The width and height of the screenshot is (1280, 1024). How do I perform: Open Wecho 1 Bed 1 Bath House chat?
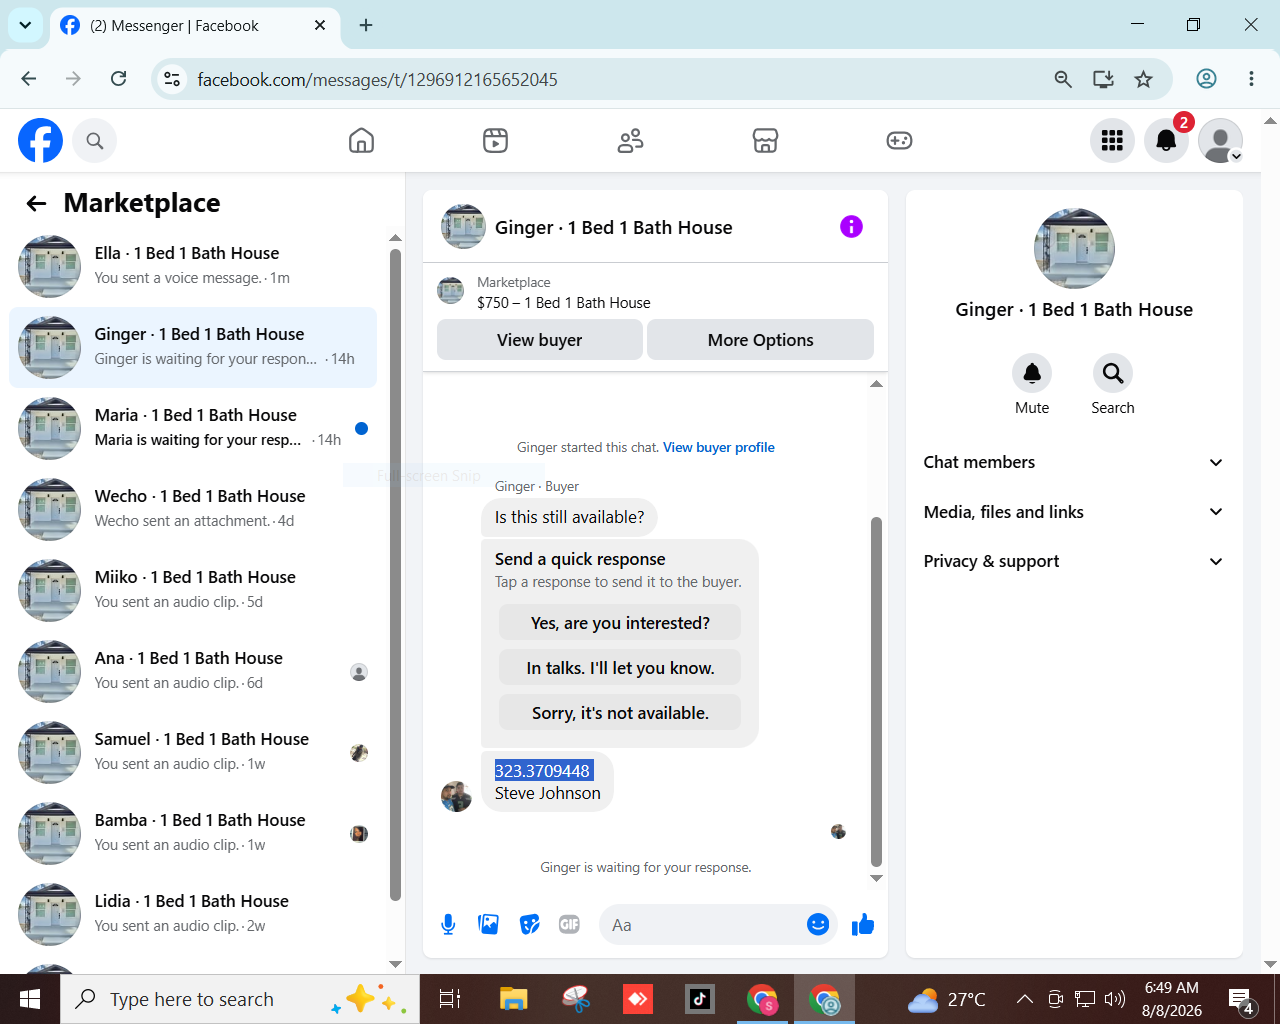coord(193,509)
